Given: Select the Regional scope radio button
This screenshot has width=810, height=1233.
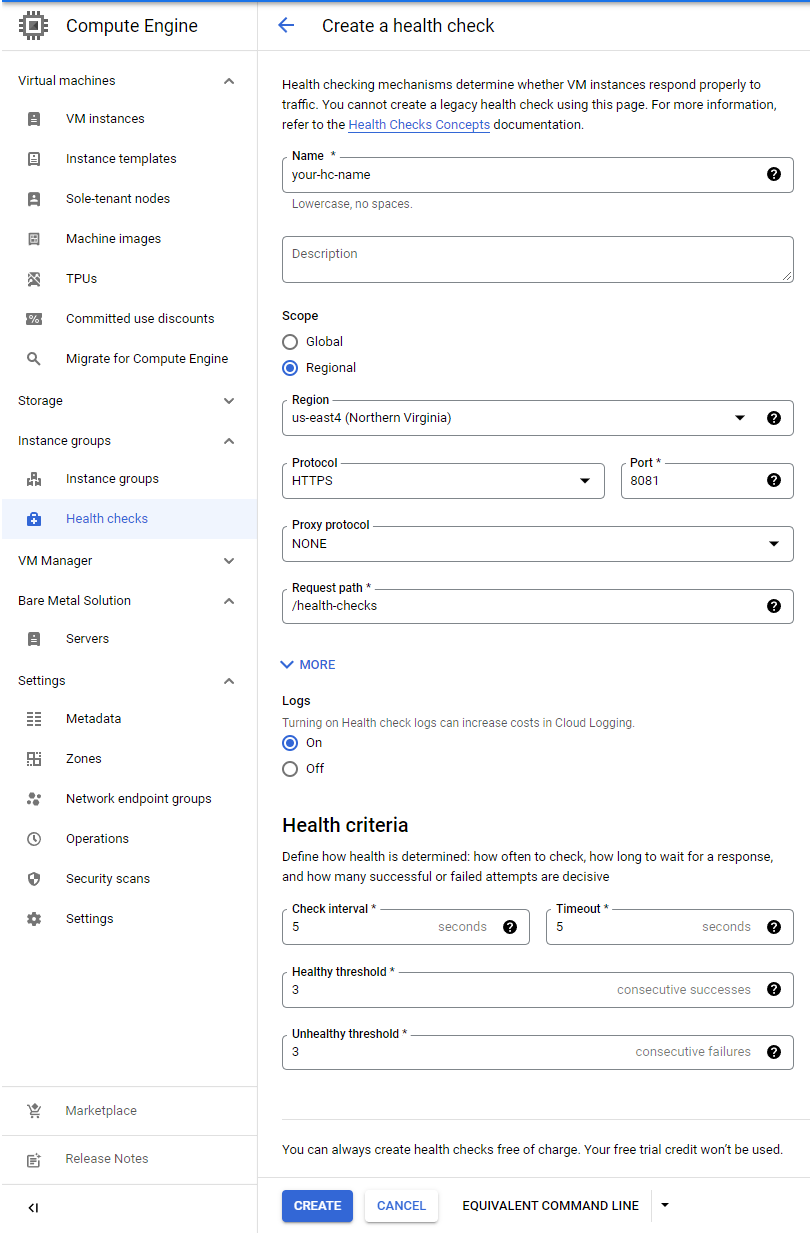Looking at the screenshot, I should [290, 368].
